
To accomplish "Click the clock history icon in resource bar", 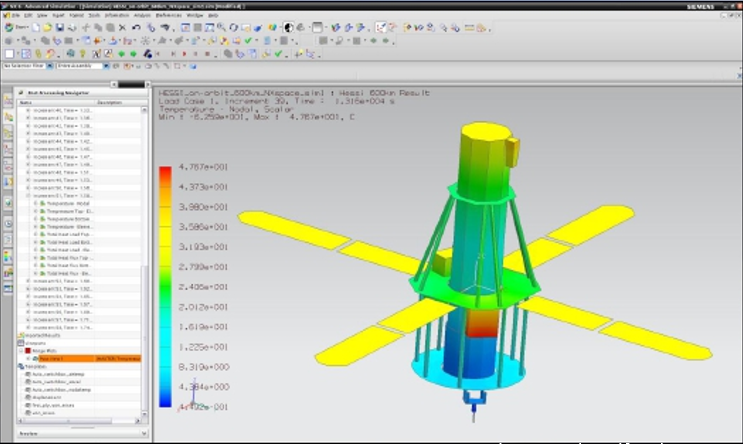I will click(8, 224).
